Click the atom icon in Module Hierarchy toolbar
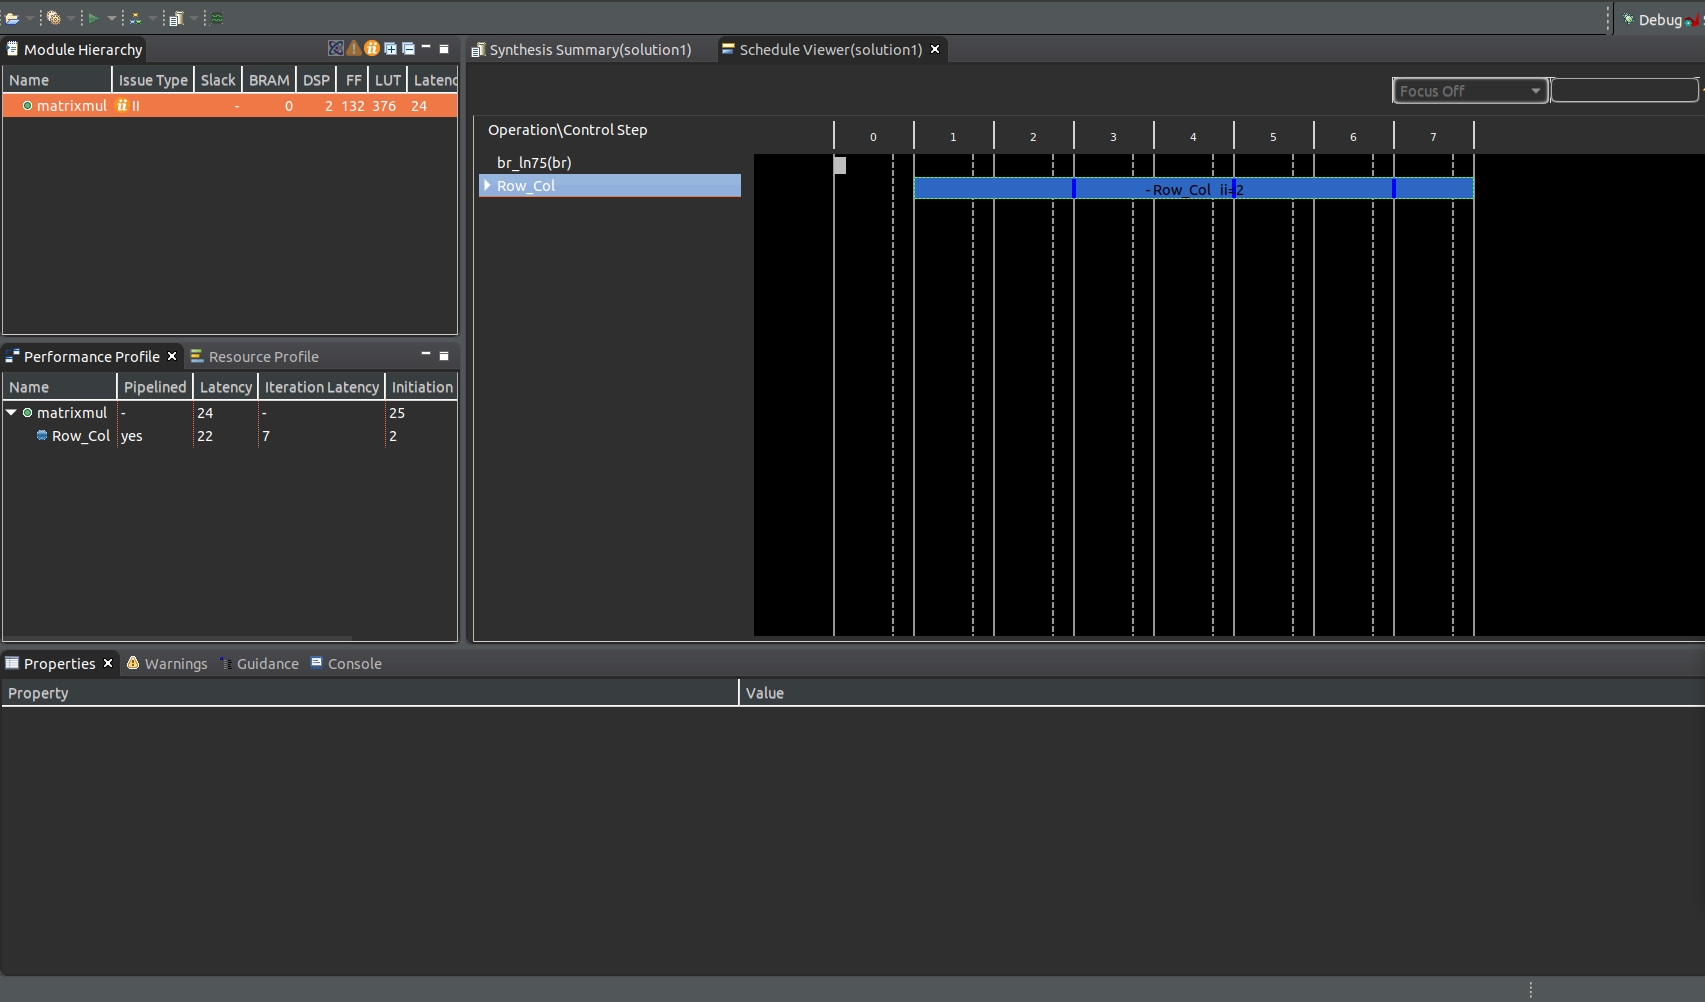The image size is (1705, 1002). (336, 48)
